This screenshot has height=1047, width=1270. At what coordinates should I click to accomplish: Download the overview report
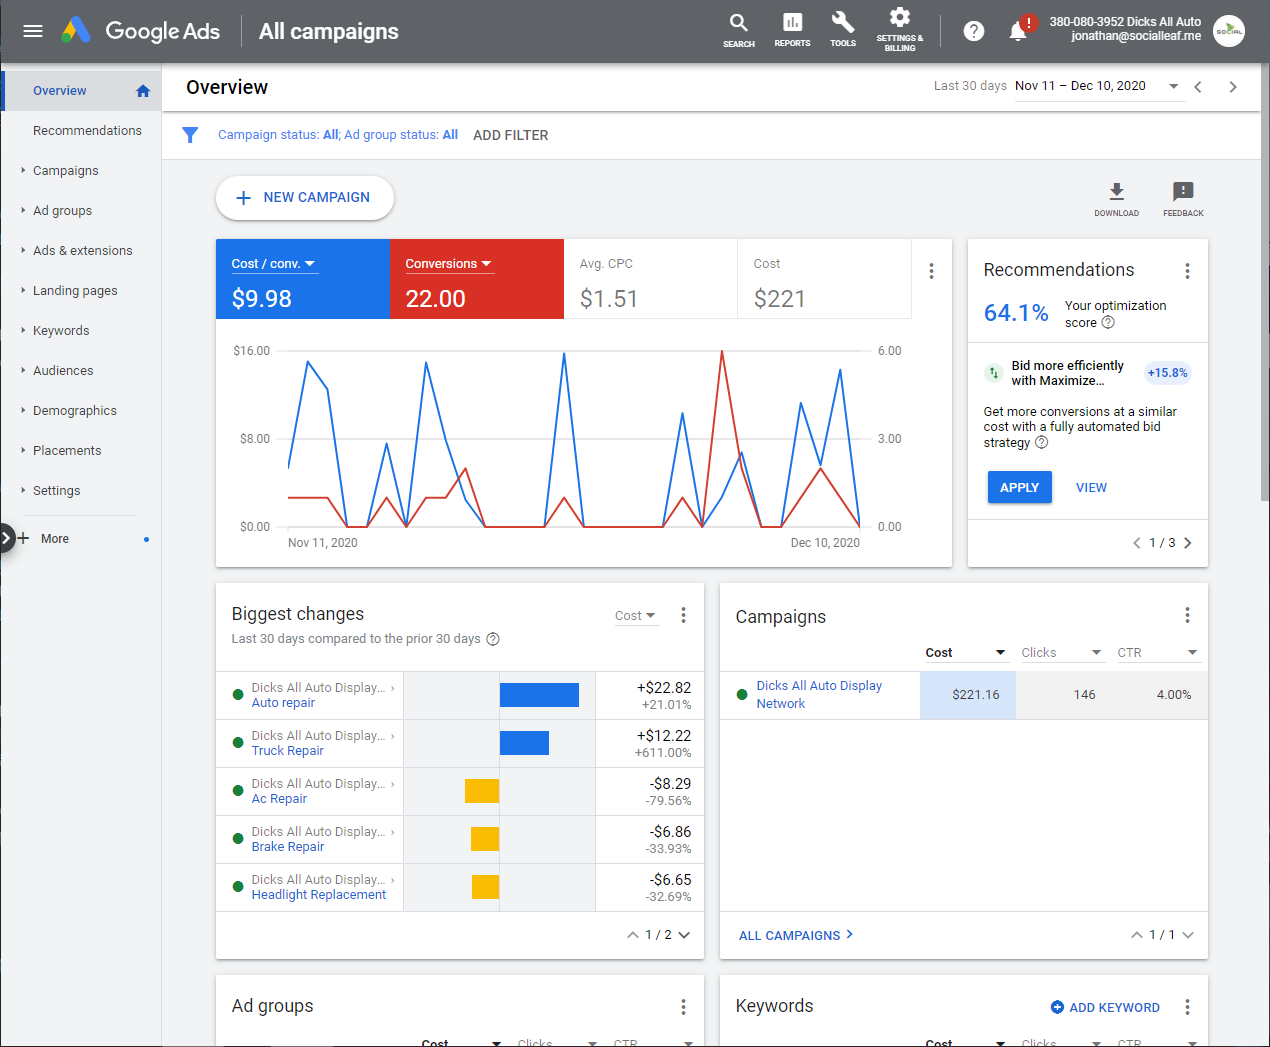pos(1117,199)
